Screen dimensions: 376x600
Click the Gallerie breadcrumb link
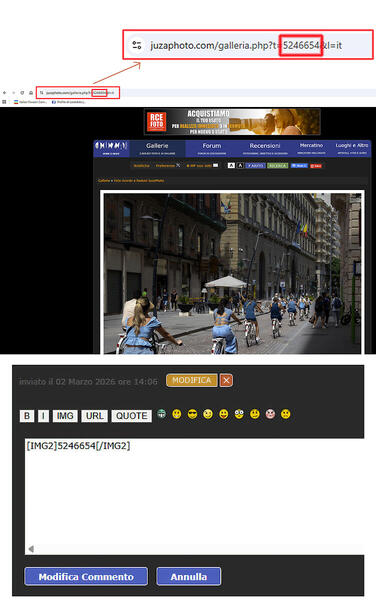pos(104,180)
